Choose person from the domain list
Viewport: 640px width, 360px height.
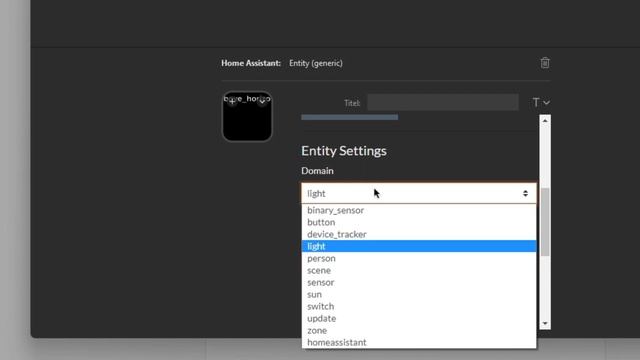pos(419,258)
